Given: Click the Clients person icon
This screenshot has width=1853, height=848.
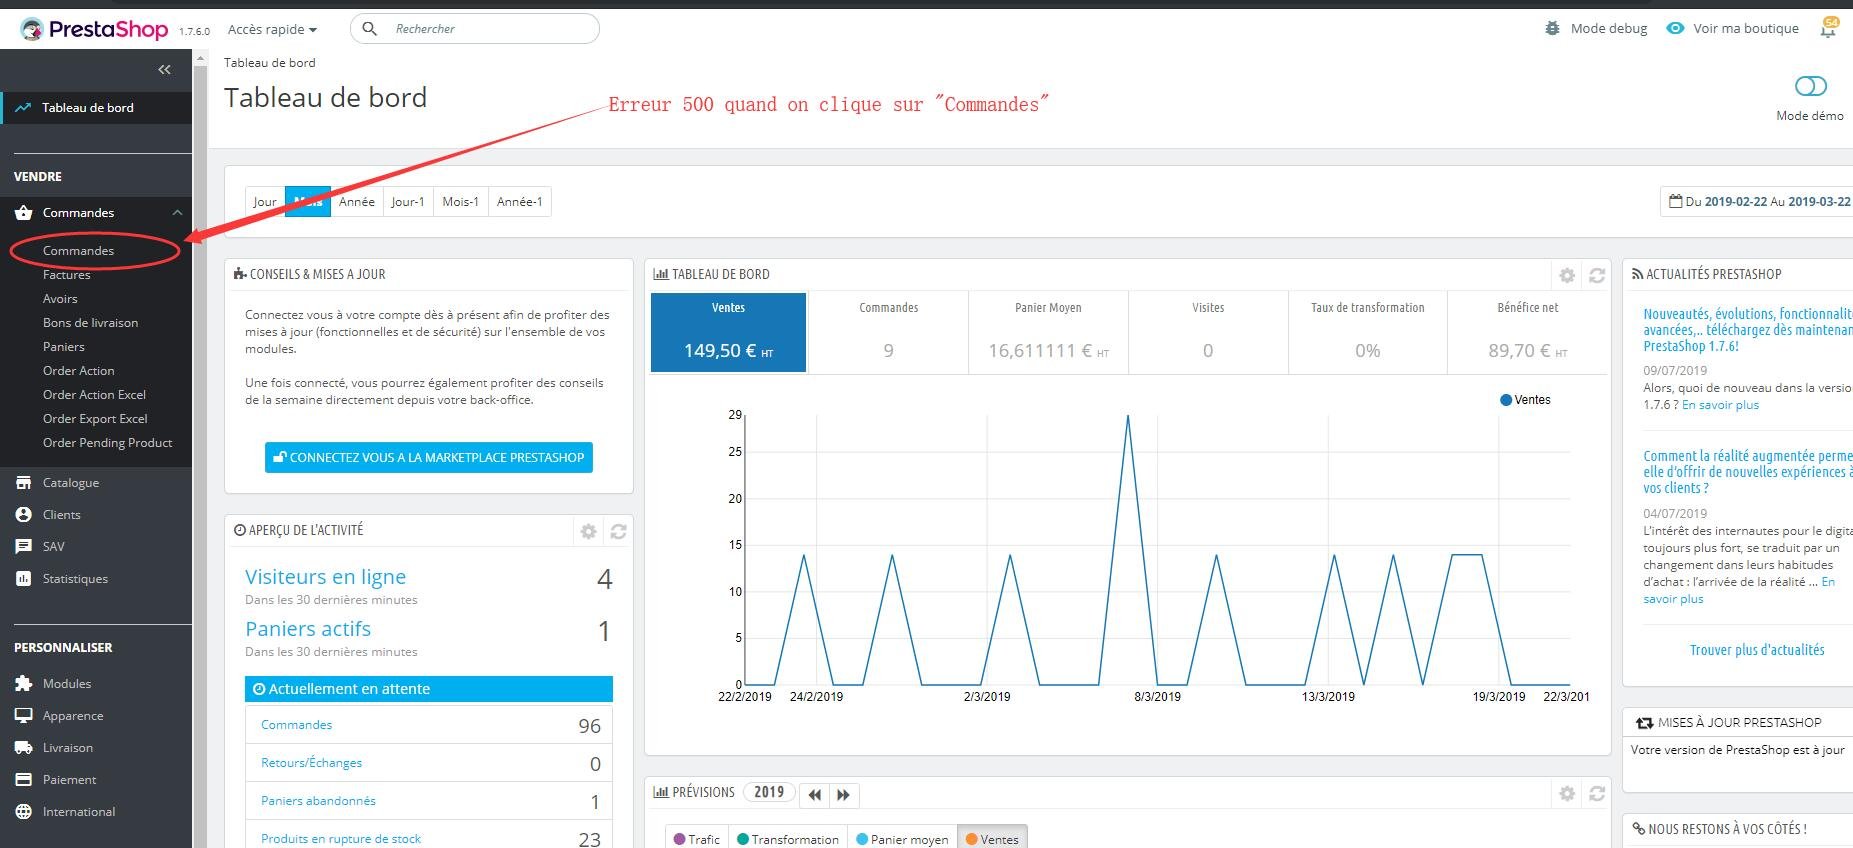Looking at the screenshot, I should (24, 514).
